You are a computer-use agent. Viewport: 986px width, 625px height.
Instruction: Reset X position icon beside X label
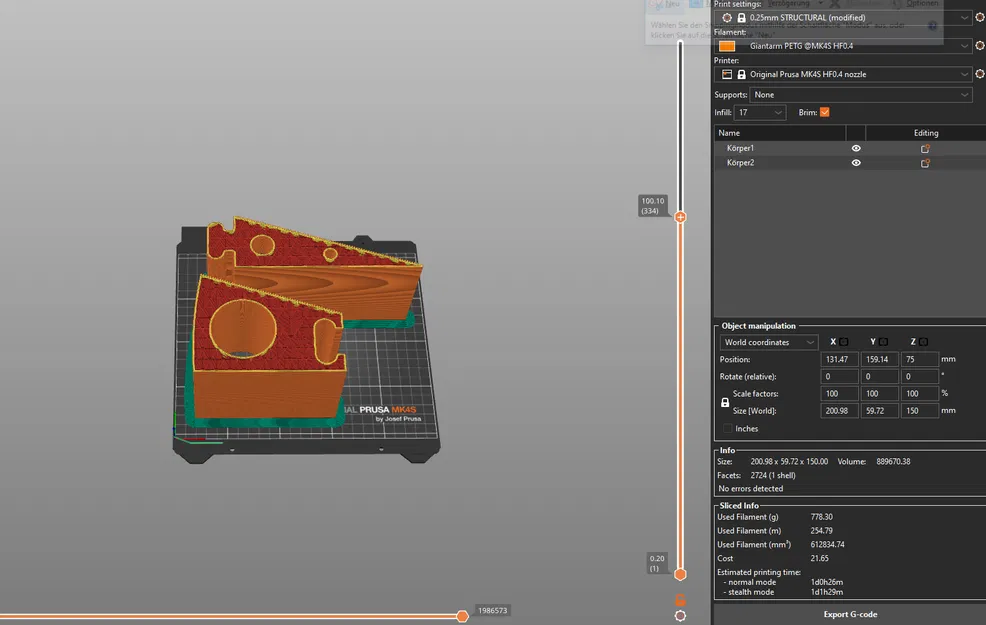[843, 342]
